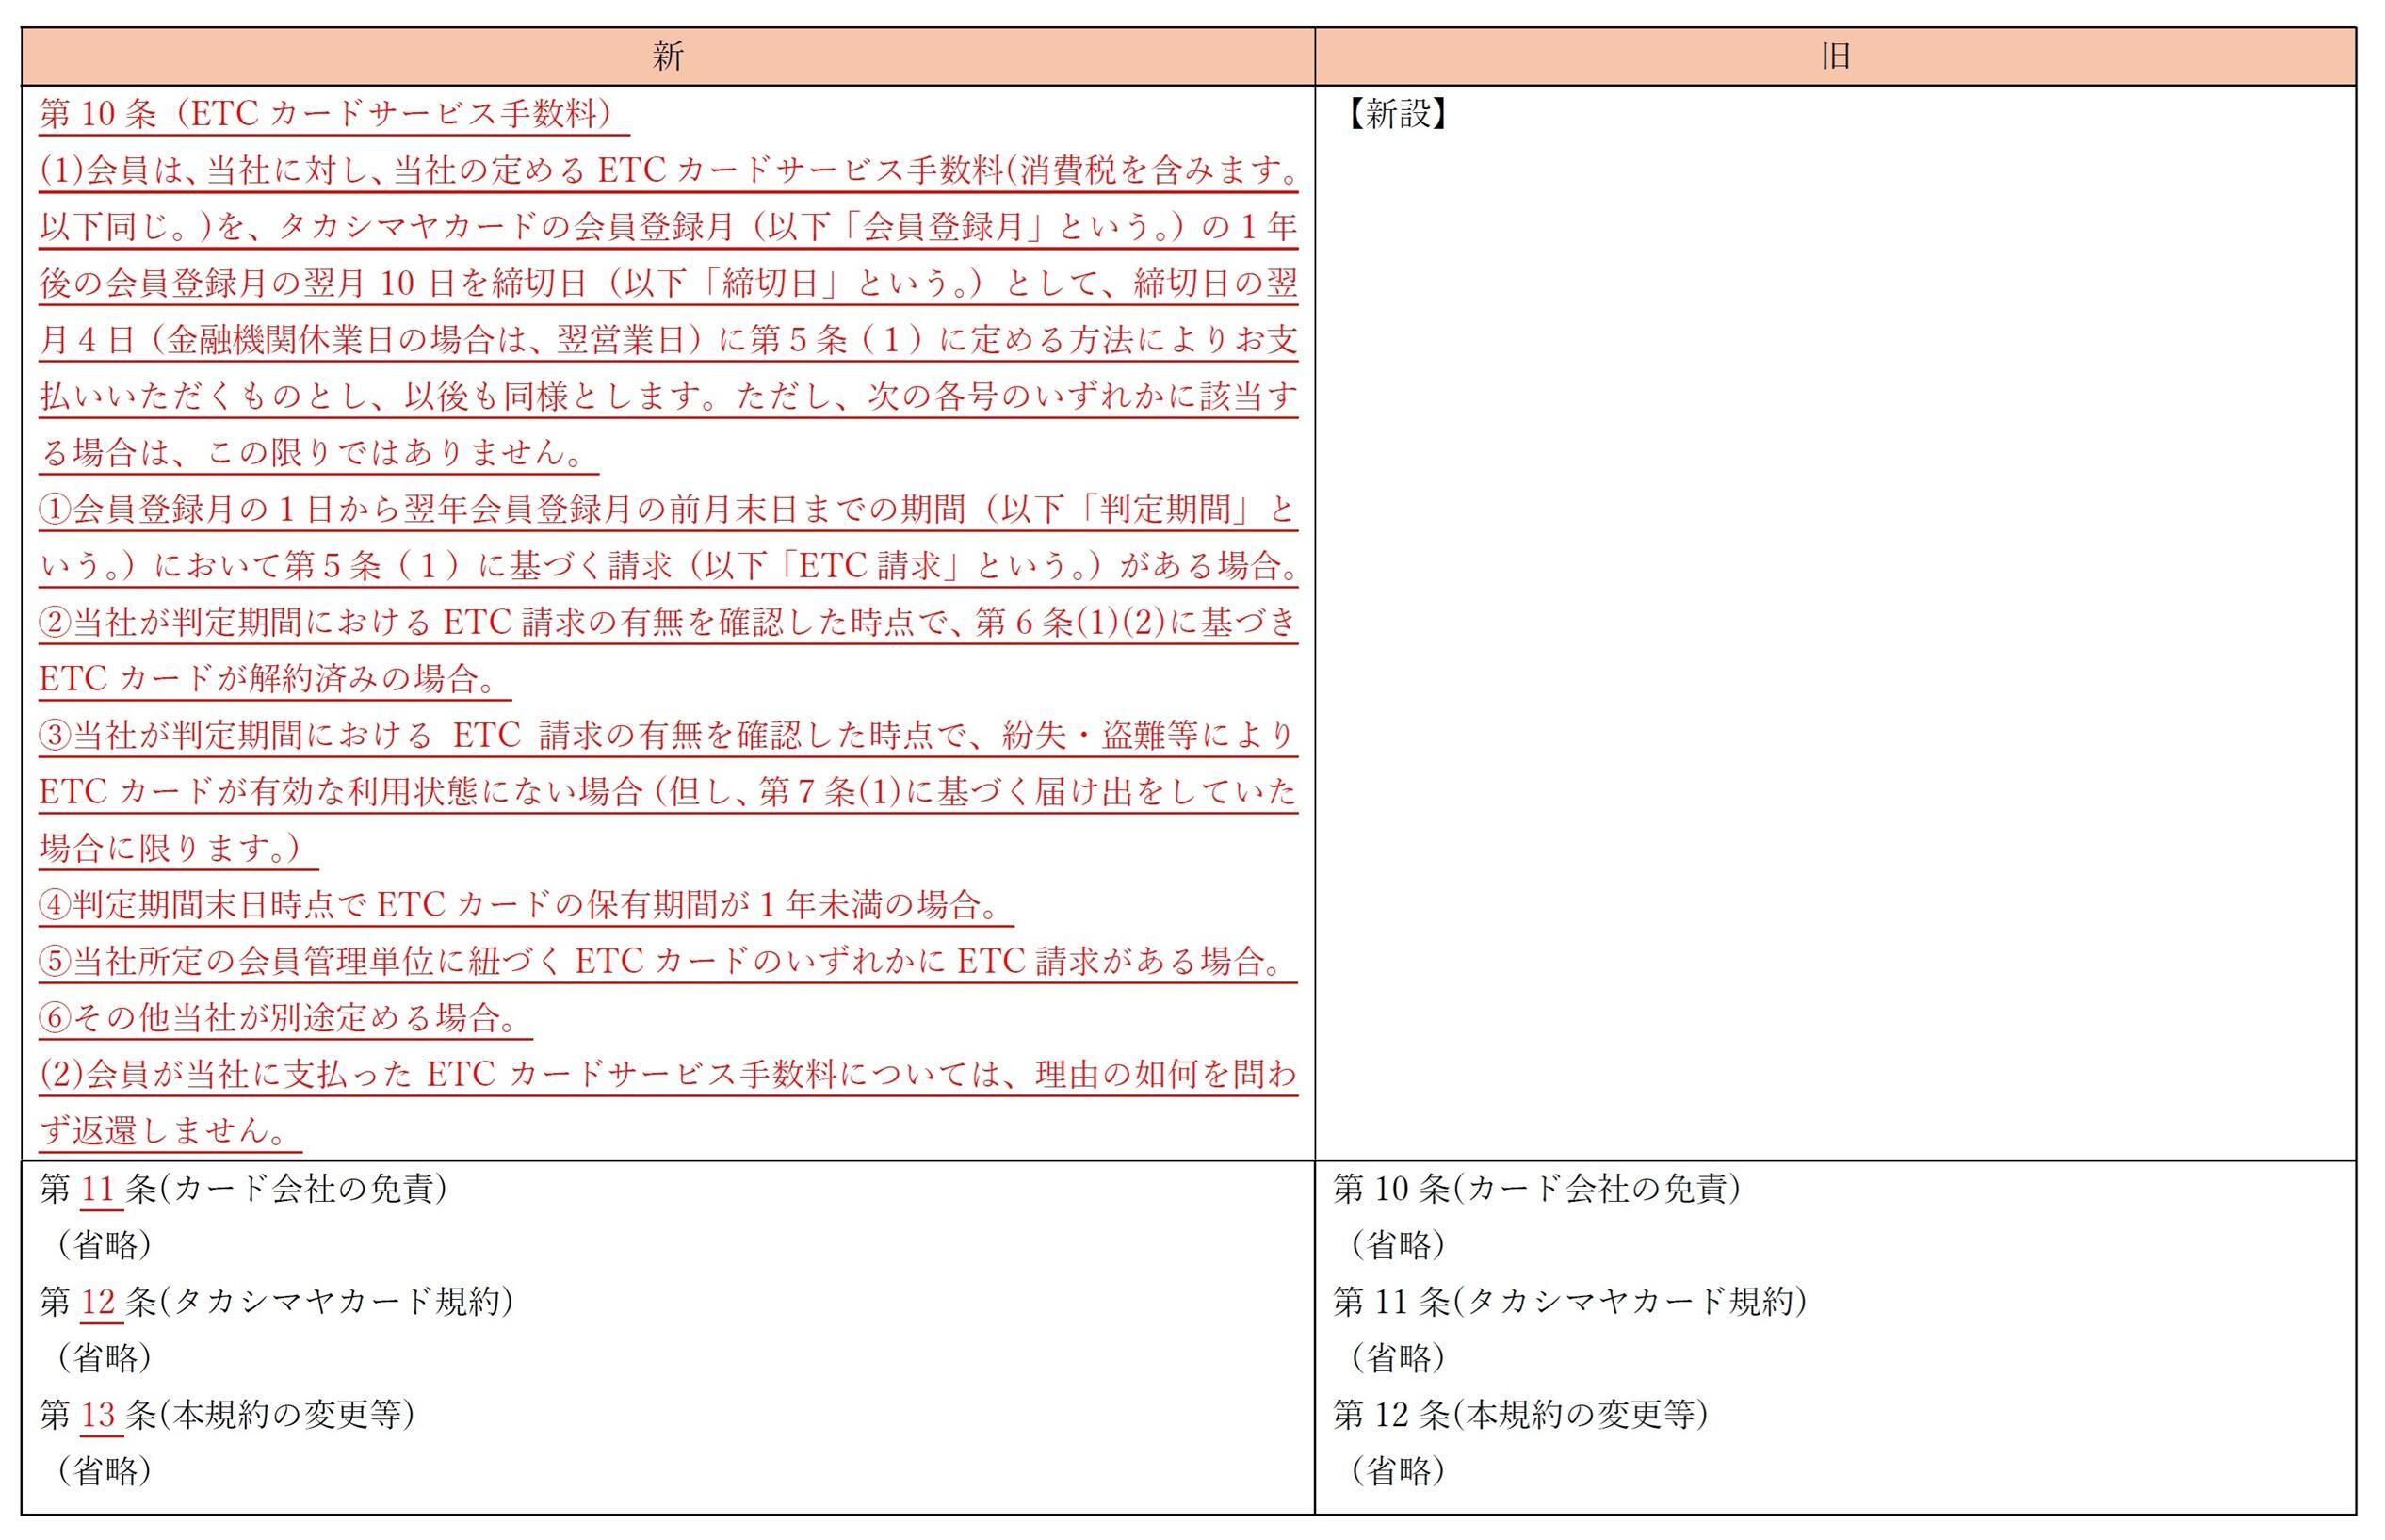
Task: Click 第11条(タカシマヤカード規約) in old column
Action: (x=1570, y=1302)
